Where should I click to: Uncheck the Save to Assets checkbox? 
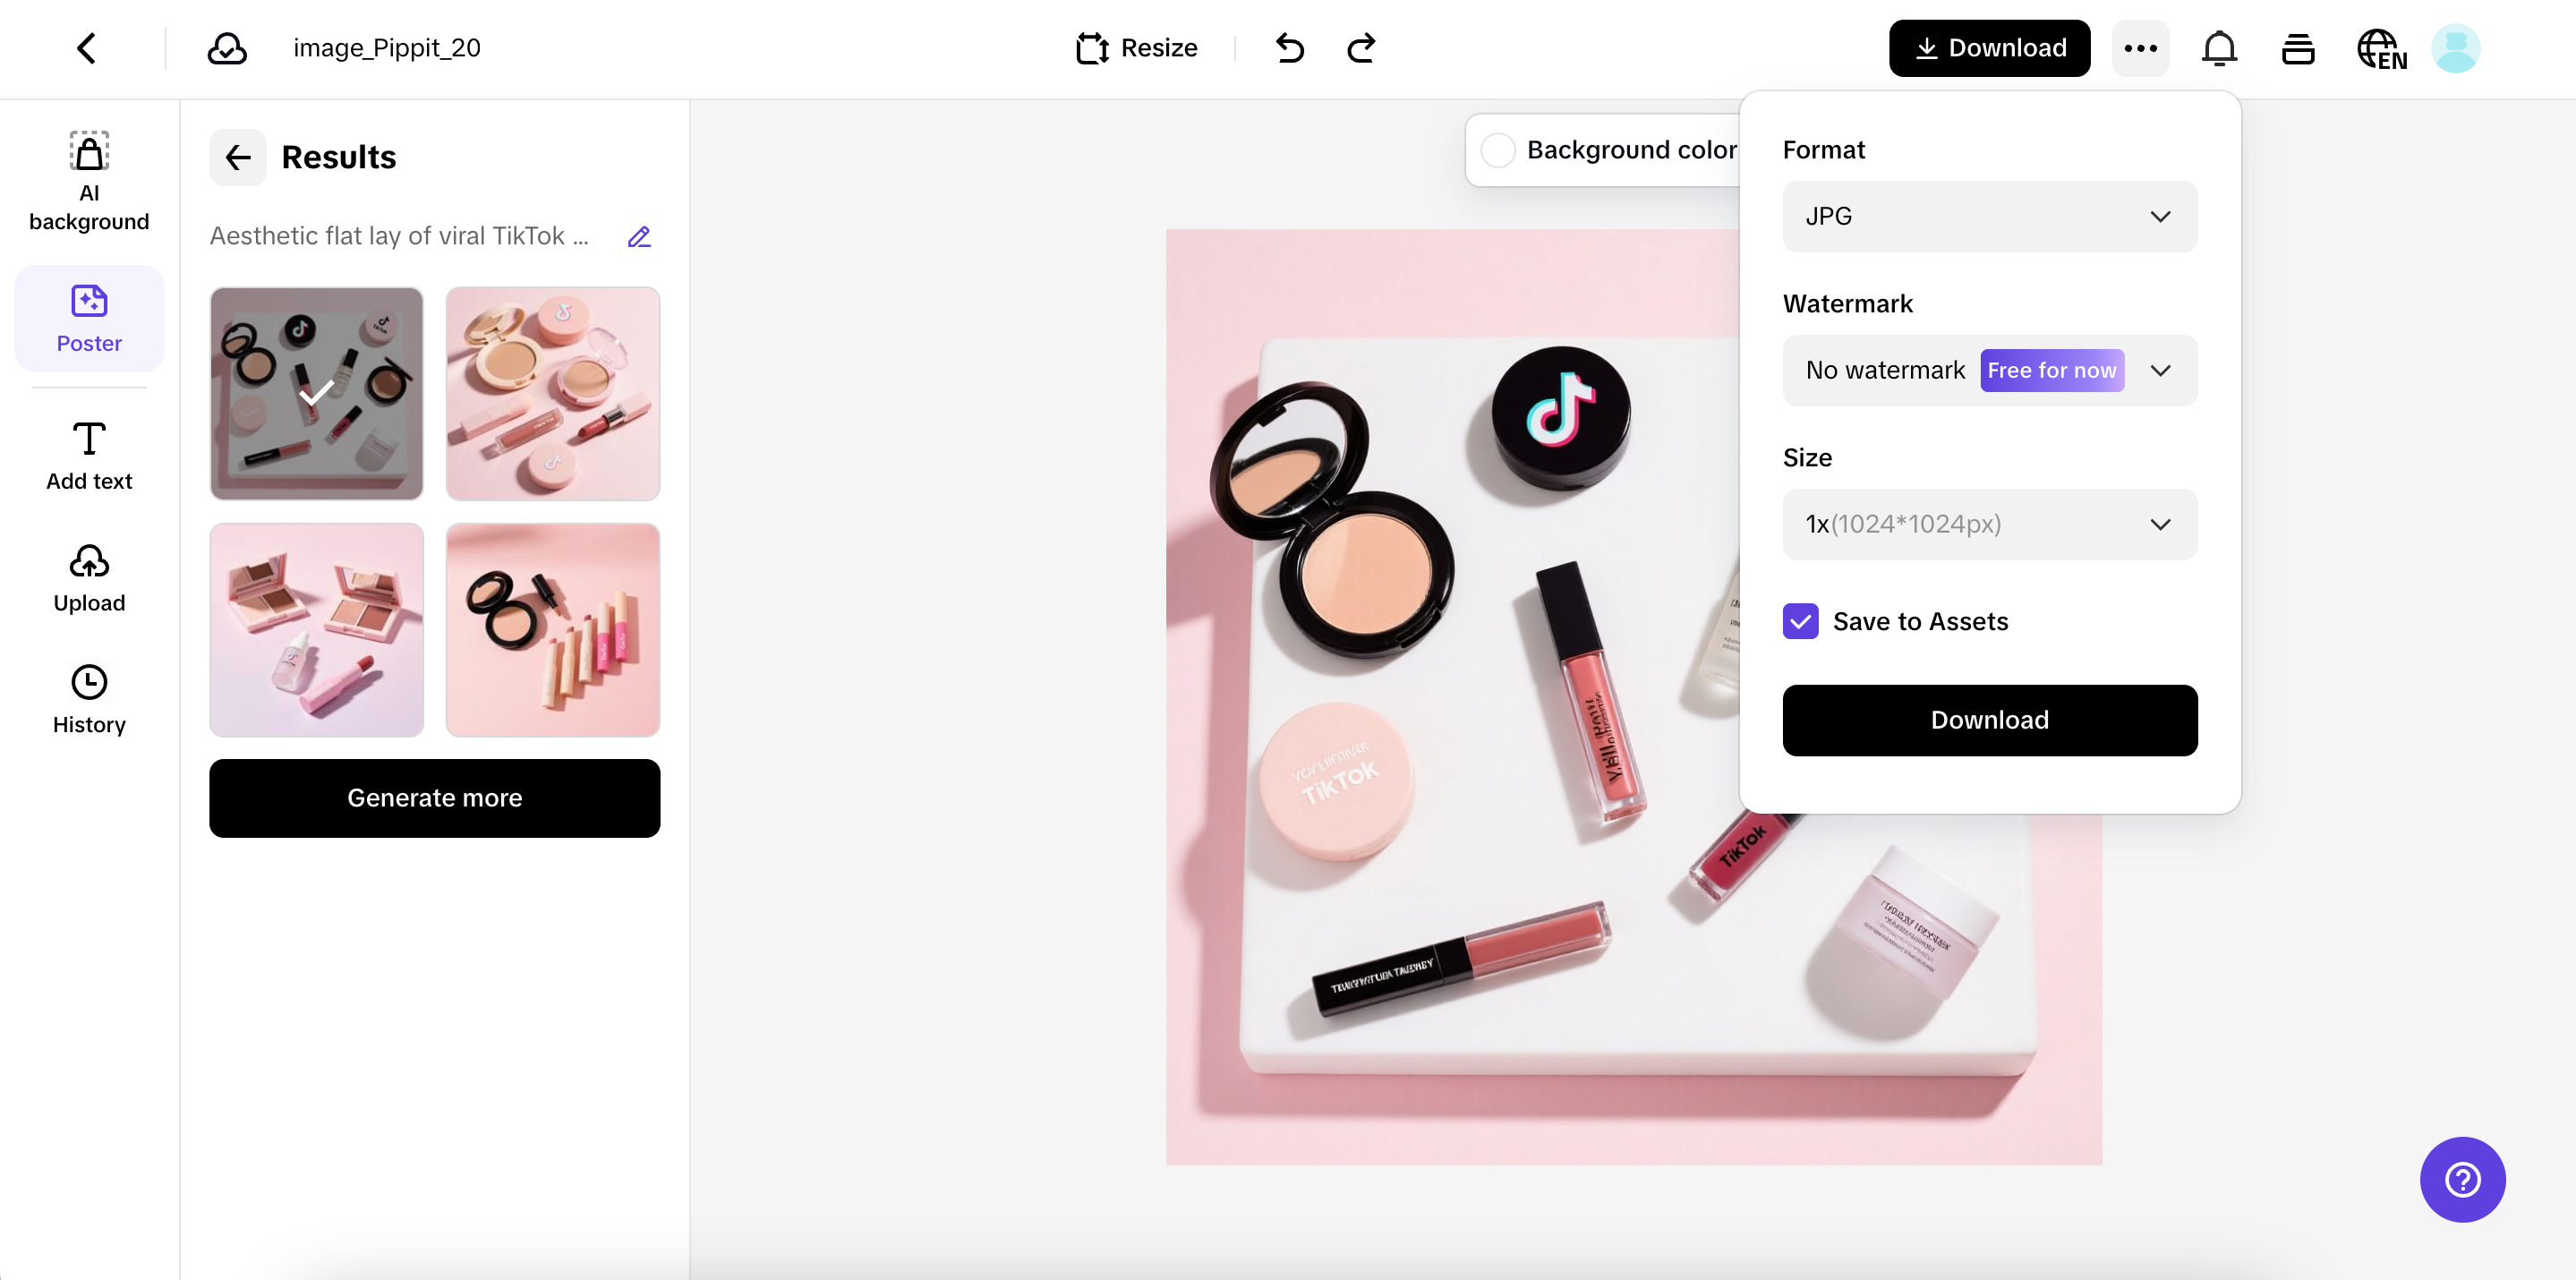1800,621
